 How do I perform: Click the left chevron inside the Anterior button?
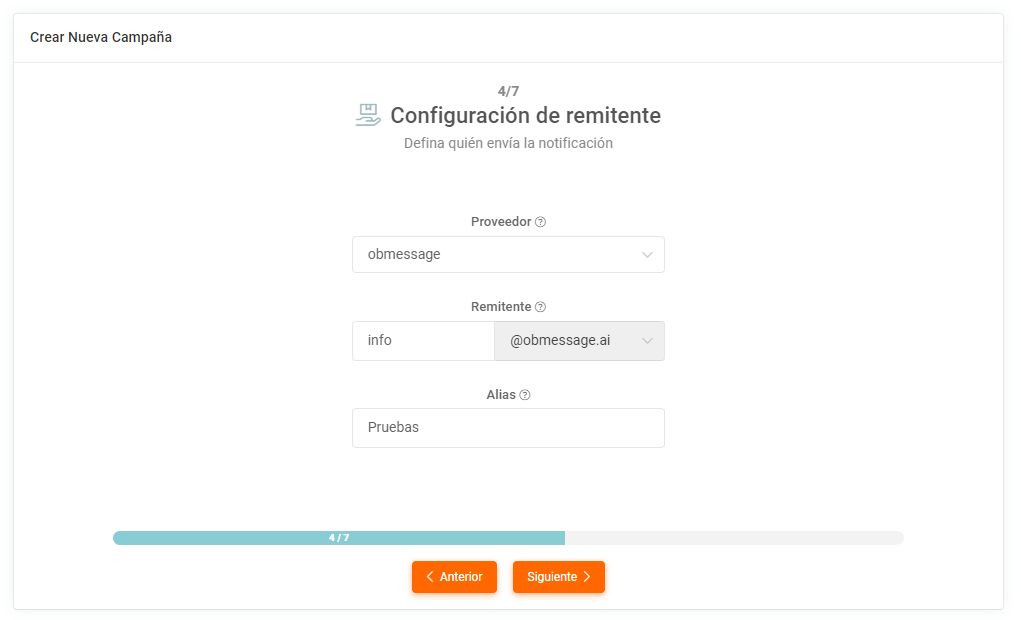point(430,577)
